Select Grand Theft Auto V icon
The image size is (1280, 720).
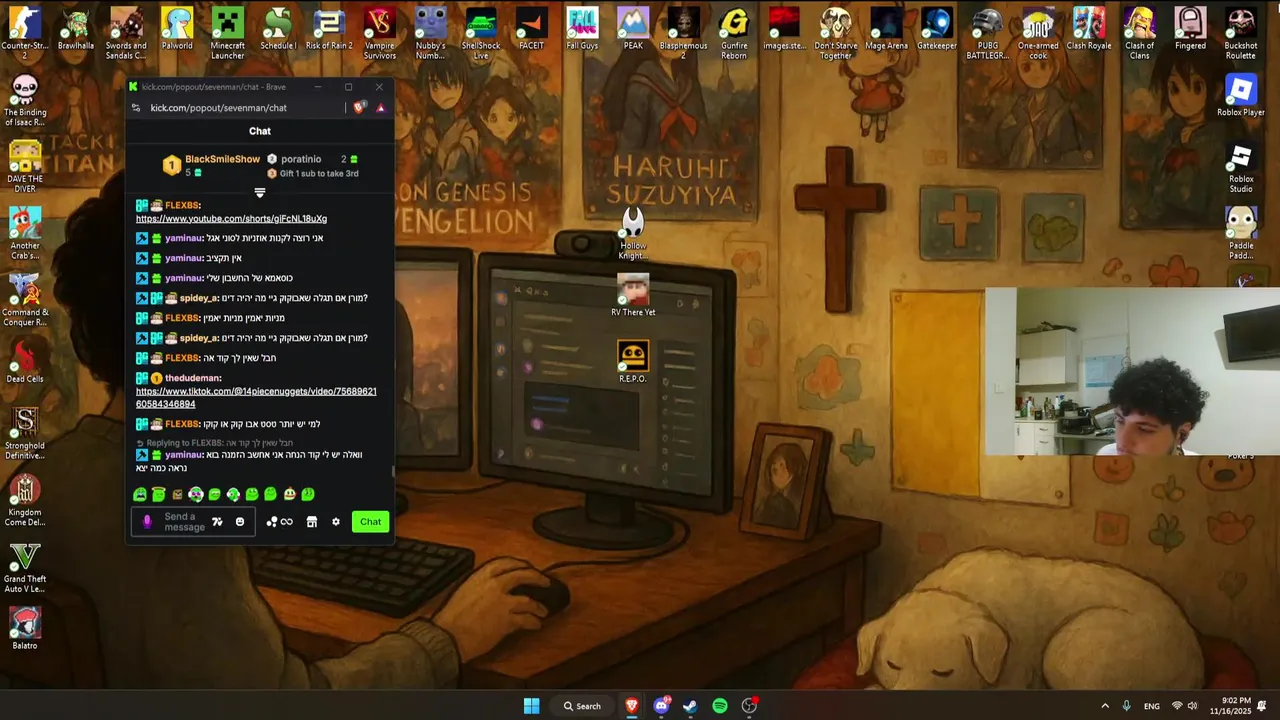coord(25,567)
